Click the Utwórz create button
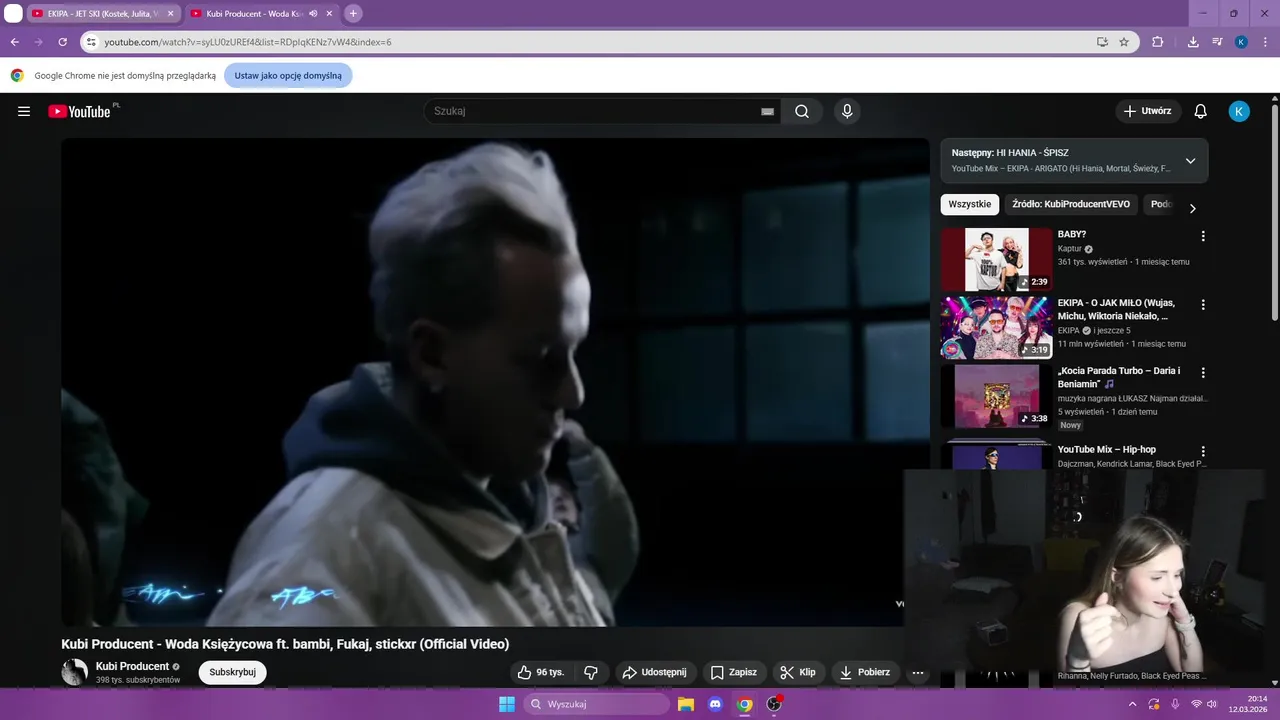The image size is (1280, 720). click(x=1148, y=111)
